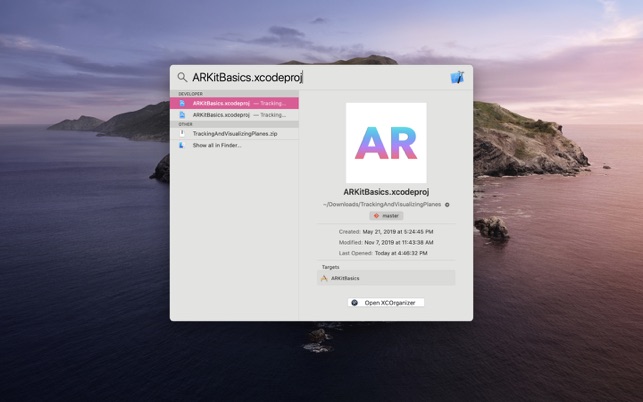Viewport: 643px width, 402px height.
Task: Select the highlighted ARKitBasics.xcodeproj result
Action: [234, 103]
